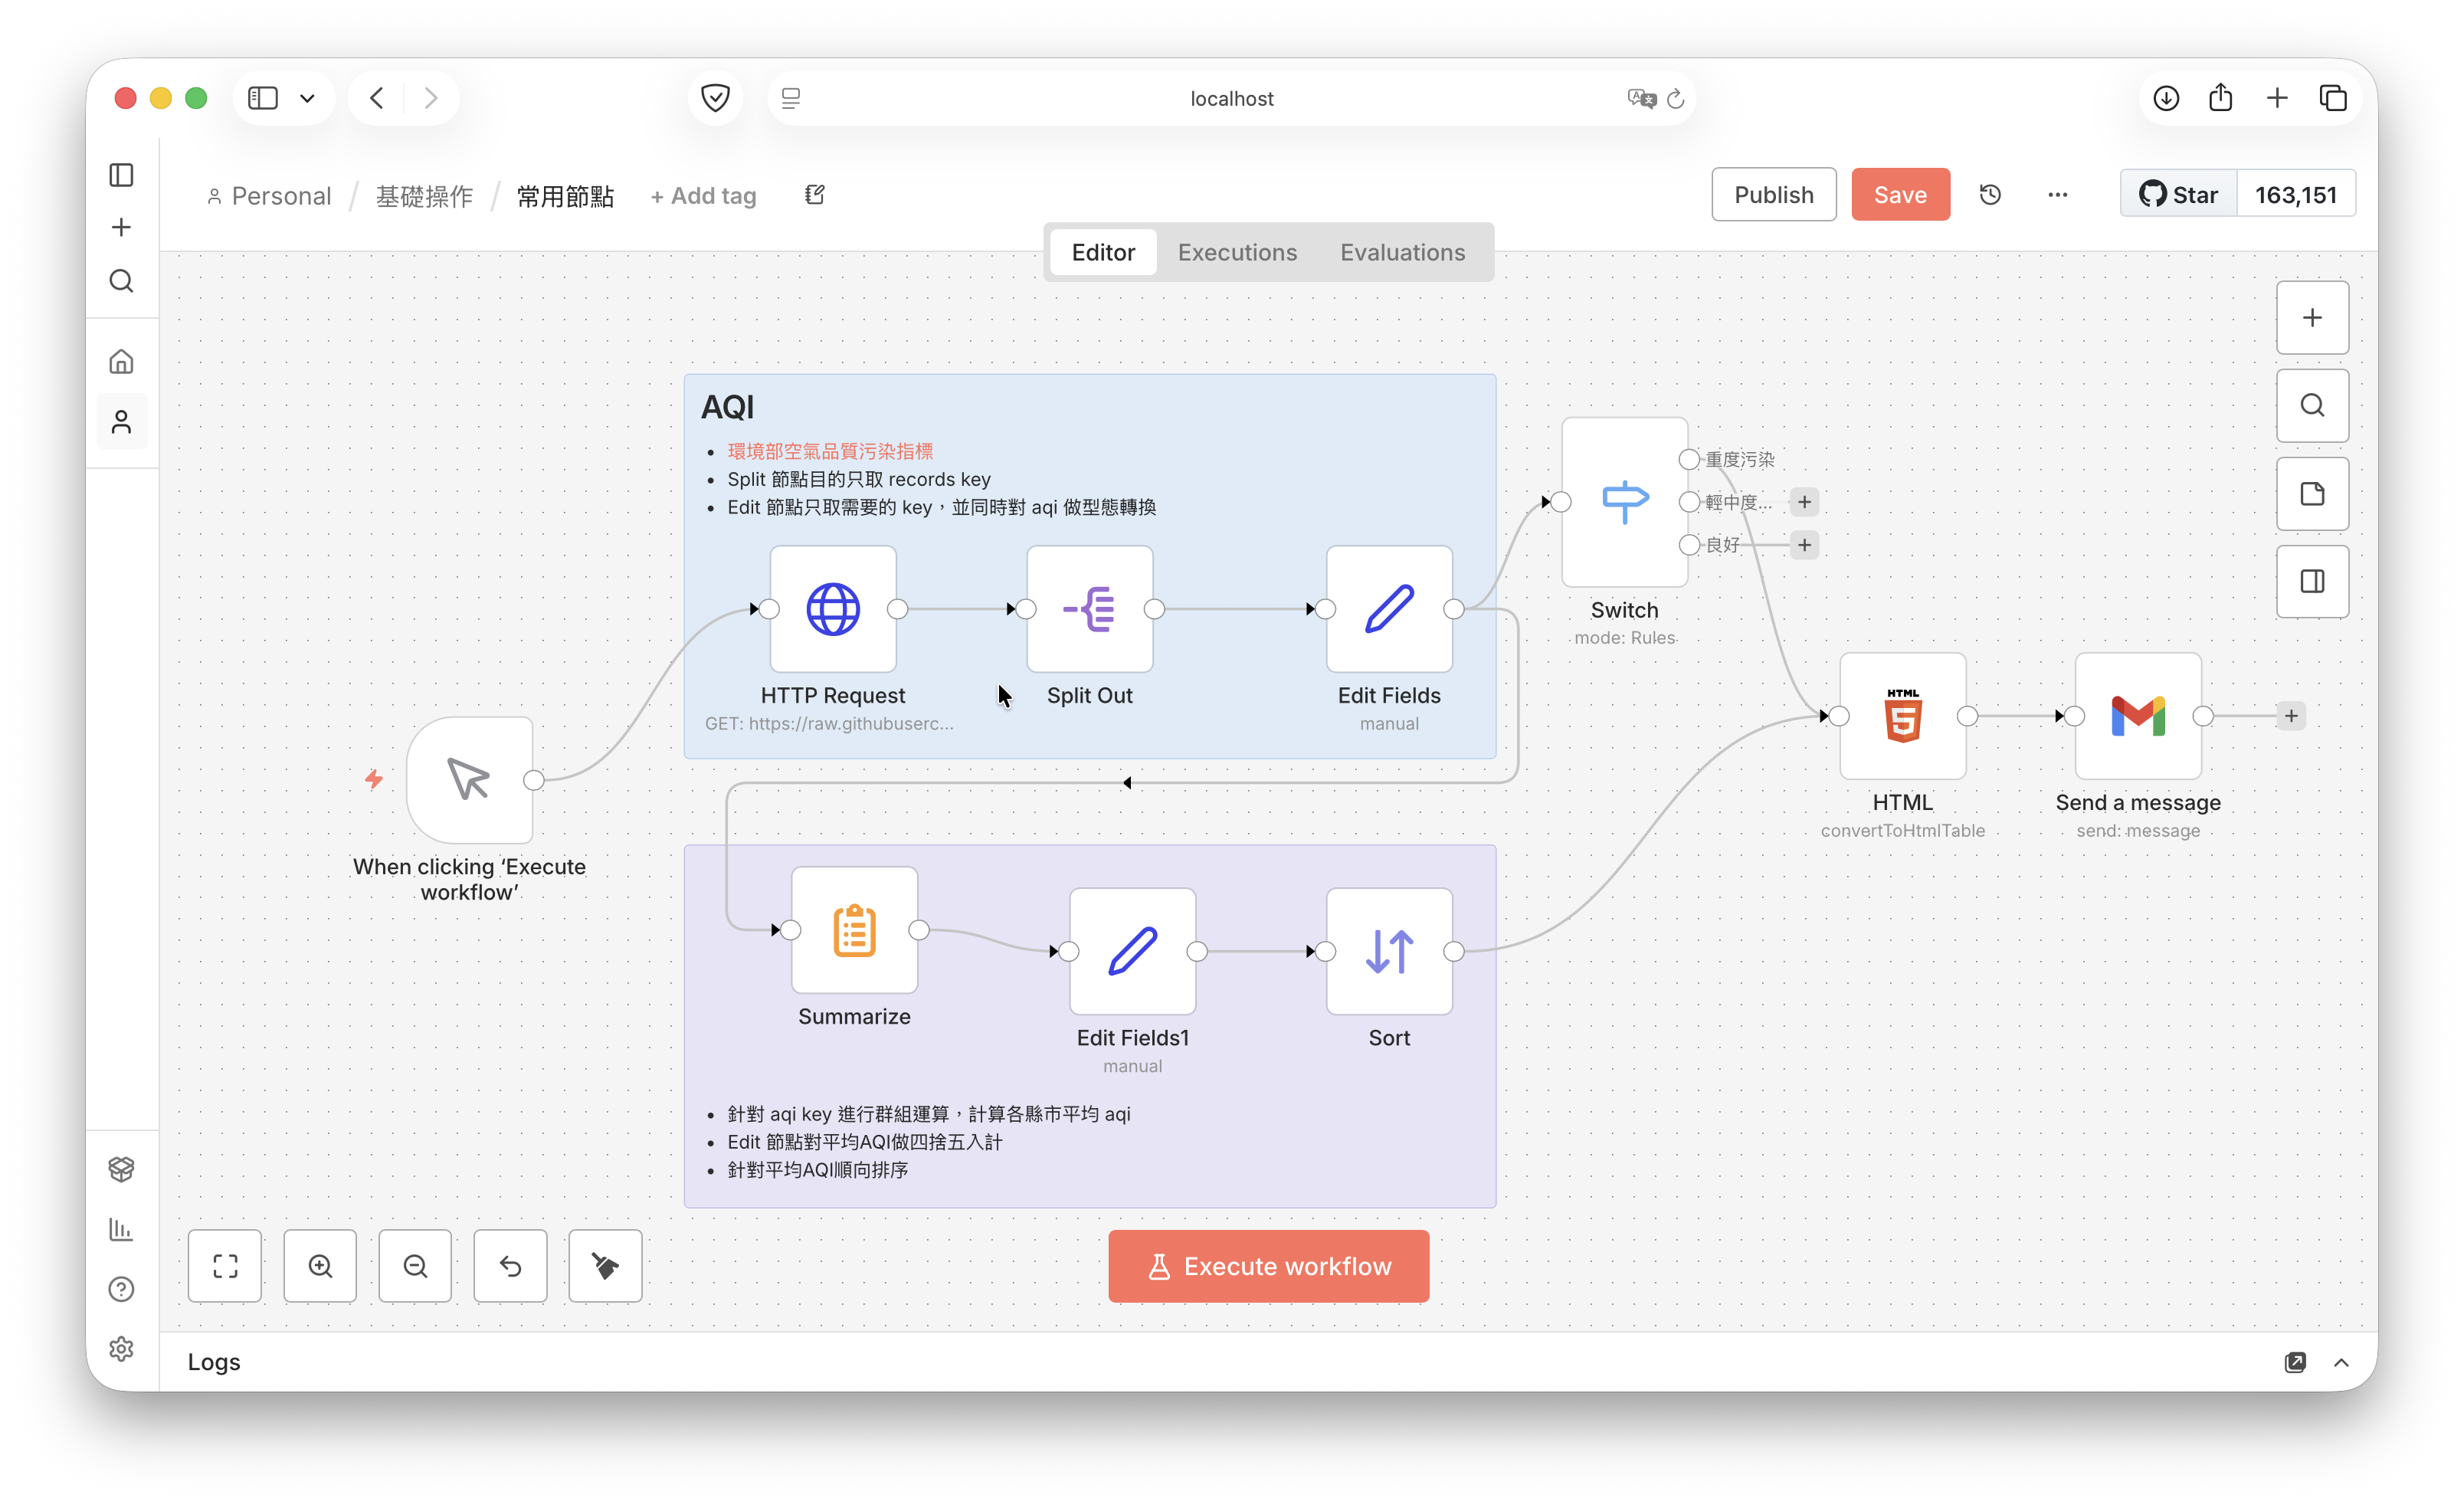Open the Summarize node
Image resolution: width=2464 pixels, height=1505 pixels.
pos(854,930)
